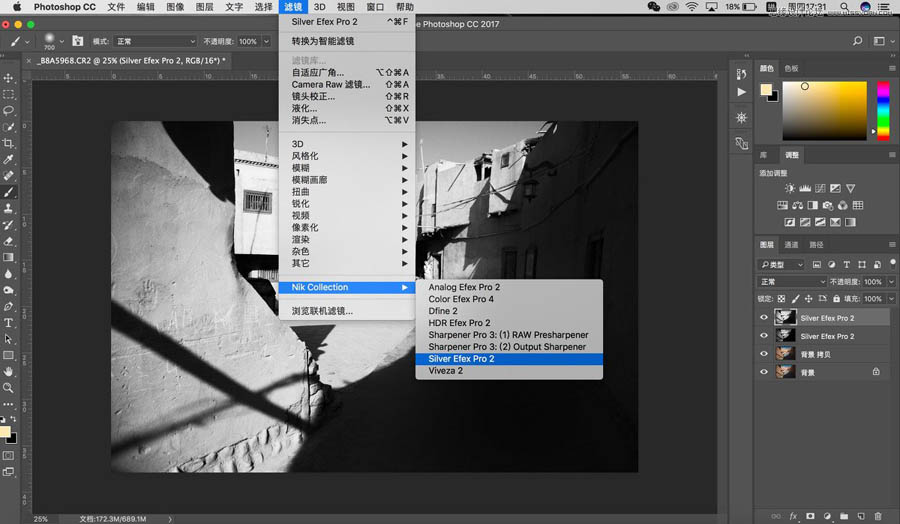Toggle lock image pixels brush icon
The width and height of the screenshot is (900, 524).
point(795,298)
